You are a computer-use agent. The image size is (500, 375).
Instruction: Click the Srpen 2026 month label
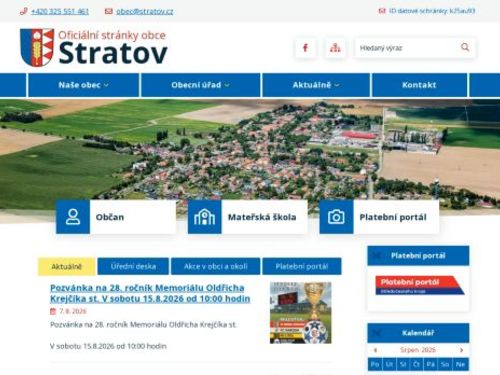coord(418,350)
